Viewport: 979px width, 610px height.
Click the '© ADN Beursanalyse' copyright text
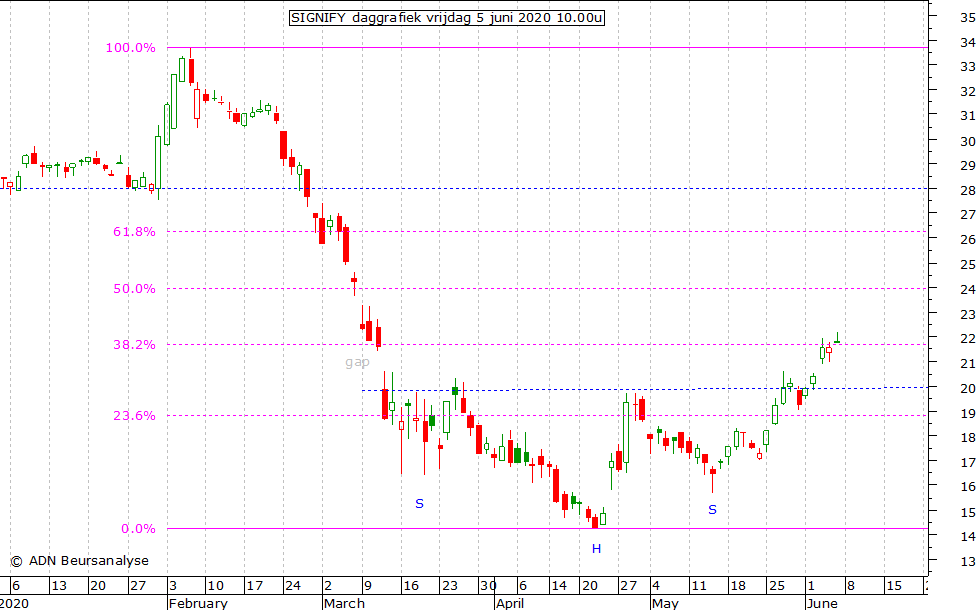(80, 561)
